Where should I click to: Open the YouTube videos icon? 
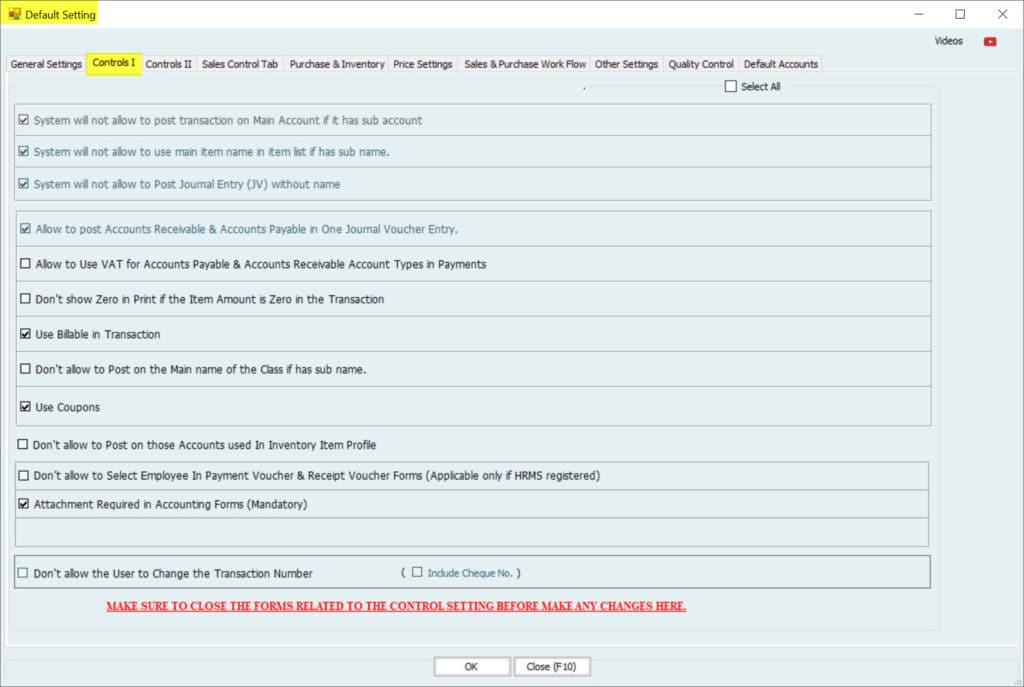(990, 42)
